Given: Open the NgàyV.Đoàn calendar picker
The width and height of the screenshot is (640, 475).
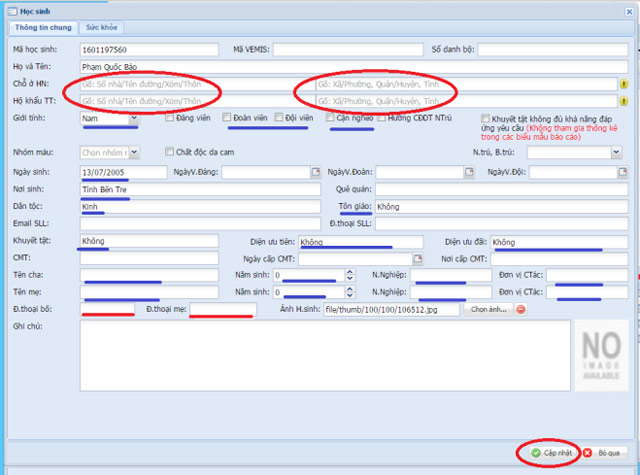Looking at the screenshot, I should pos(469,172).
